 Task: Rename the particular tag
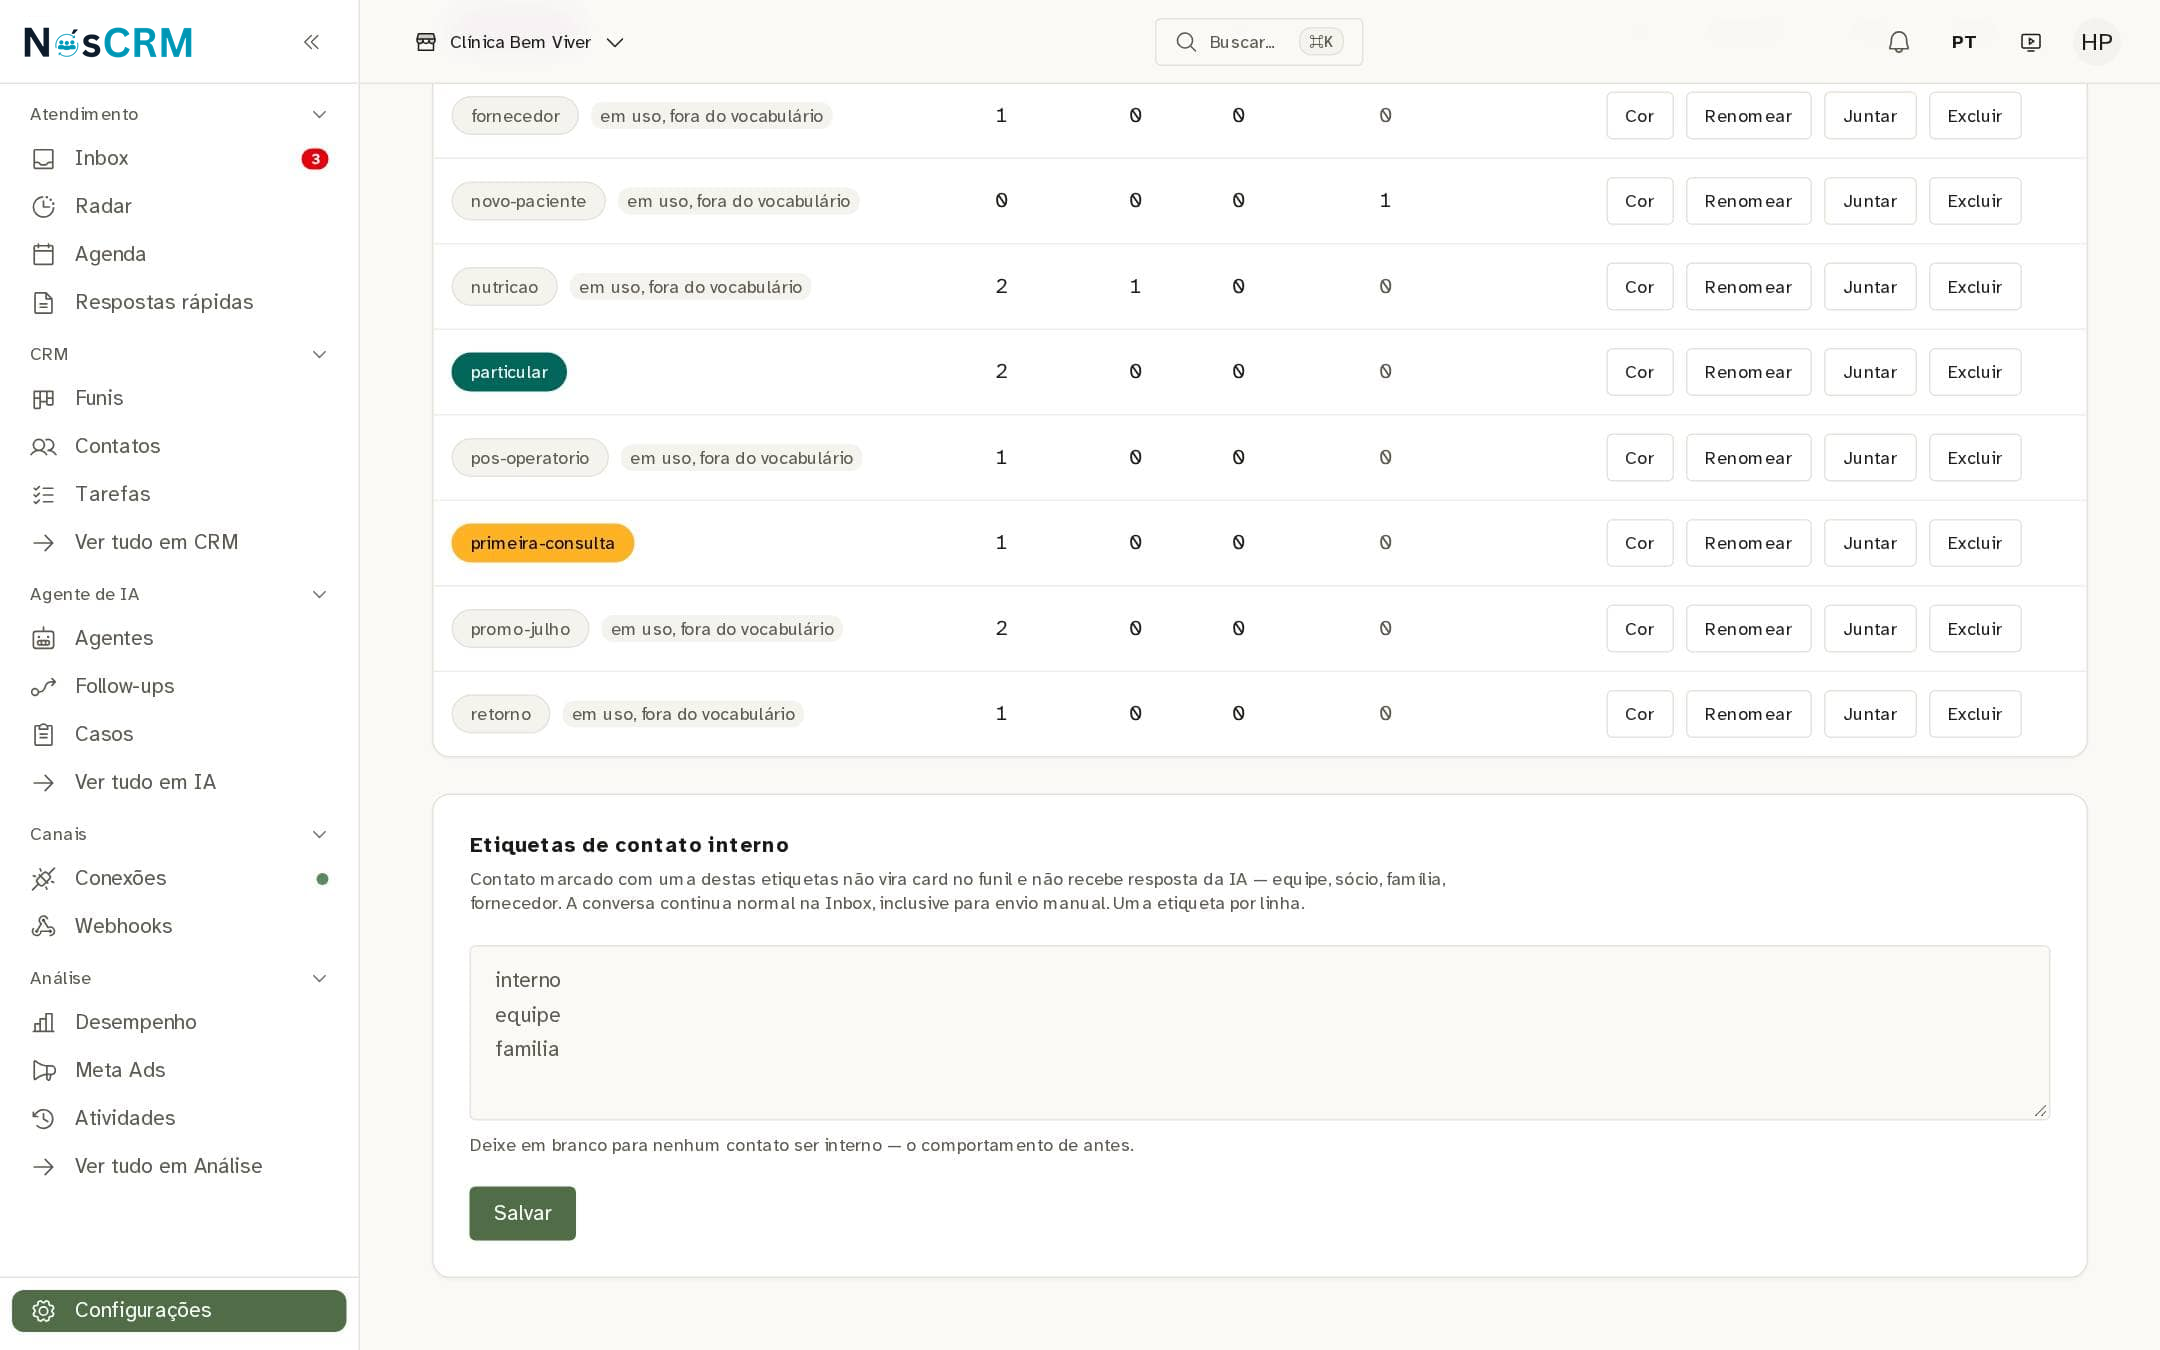tap(1748, 372)
